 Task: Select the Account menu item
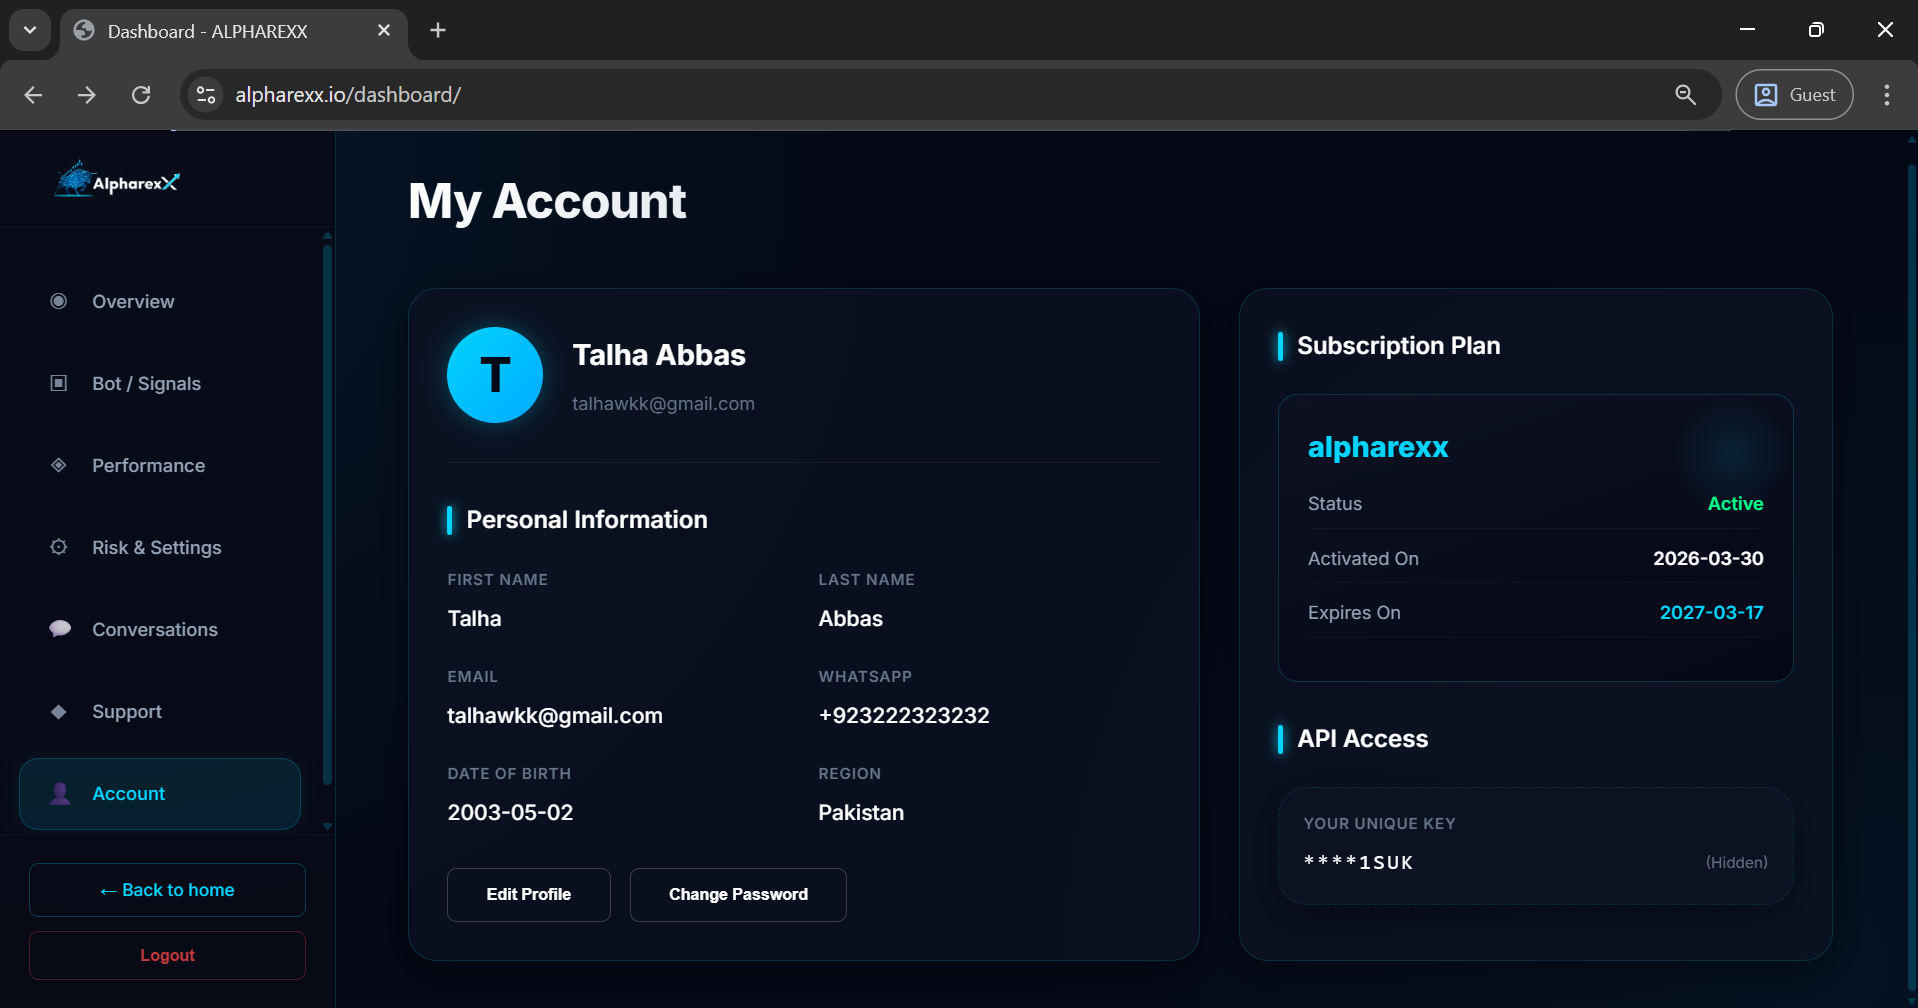pyautogui.click(x=160, y=793)
